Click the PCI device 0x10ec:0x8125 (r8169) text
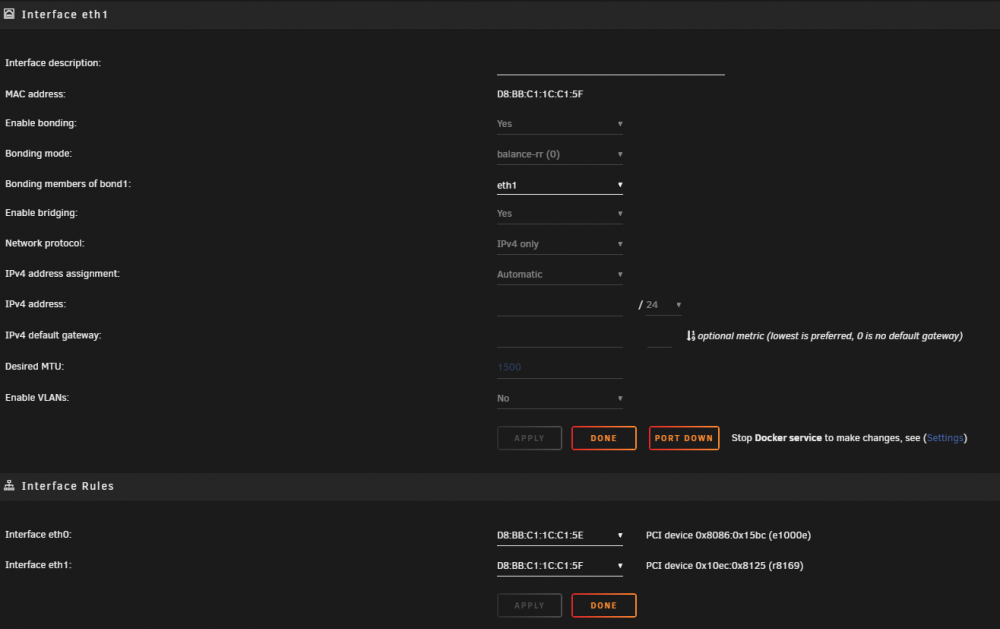 pyautogui.click(x=724, y=566)
